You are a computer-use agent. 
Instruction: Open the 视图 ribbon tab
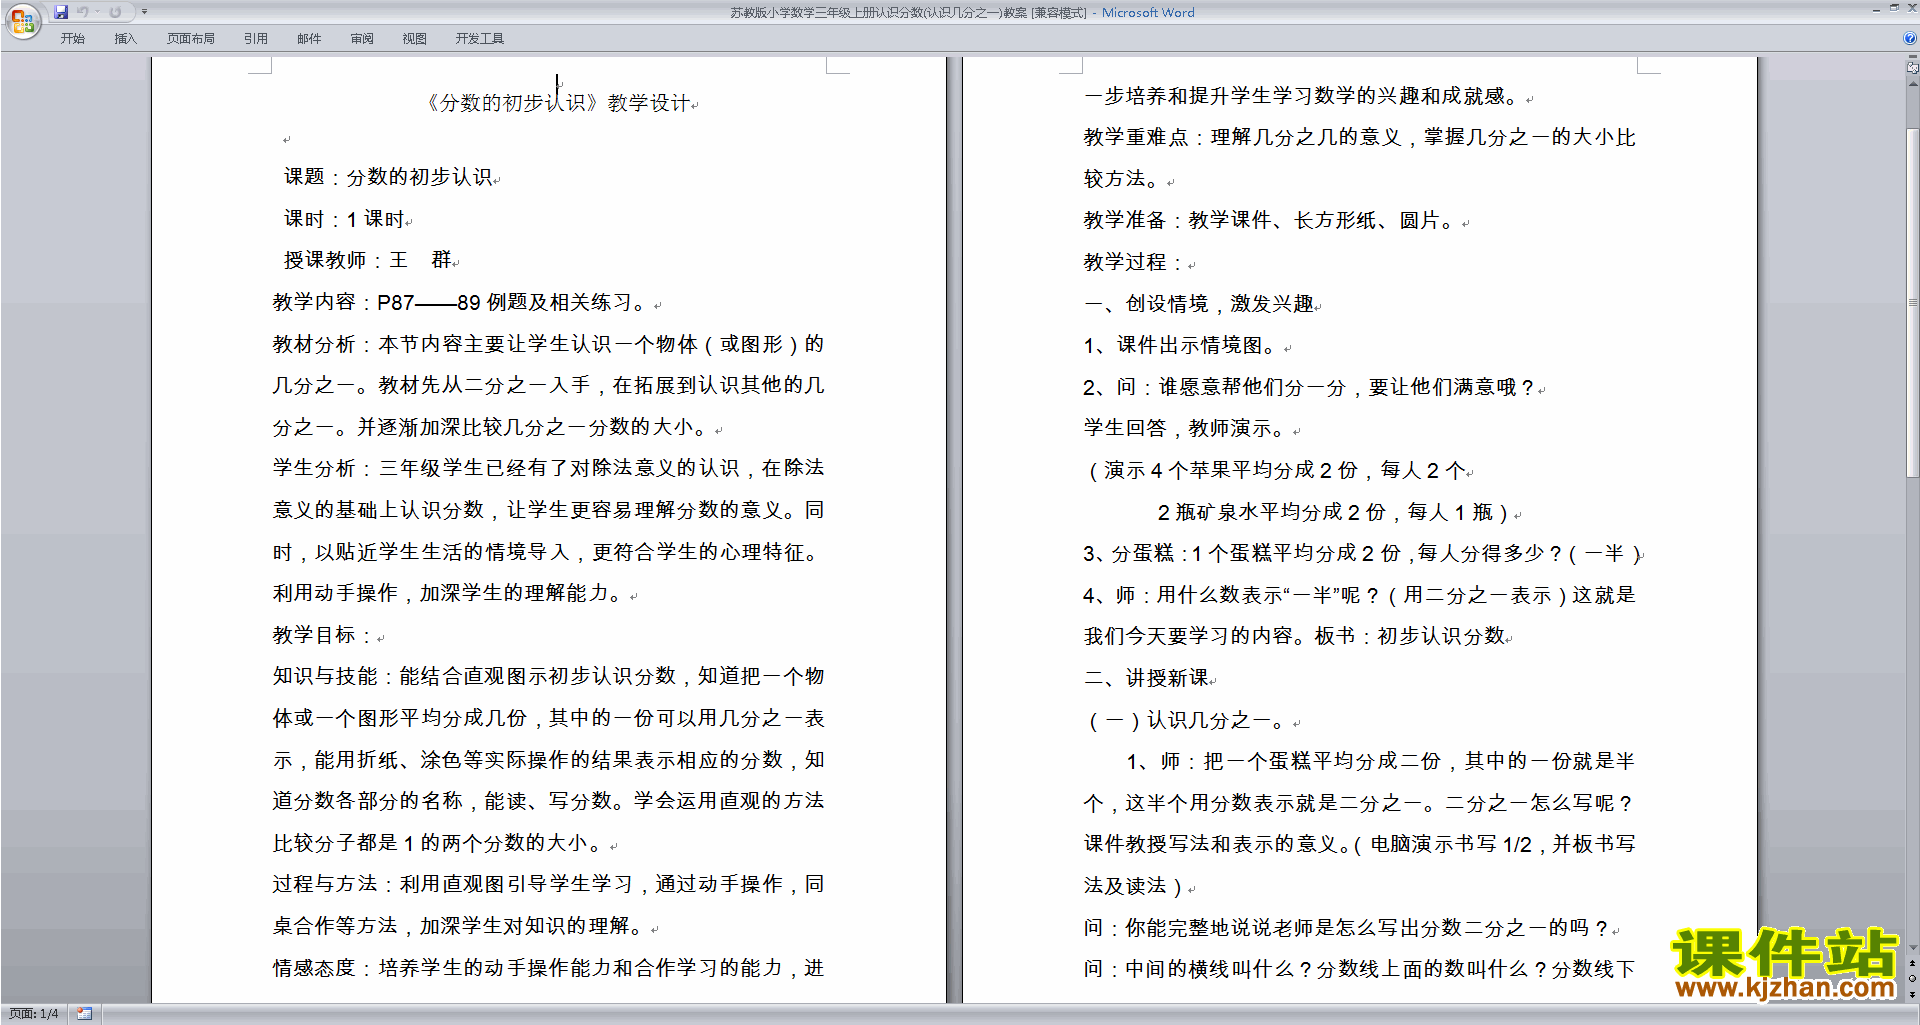click(415, 39)
